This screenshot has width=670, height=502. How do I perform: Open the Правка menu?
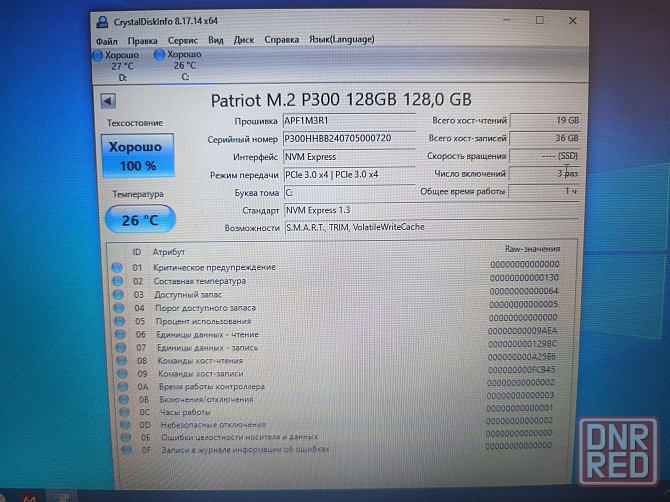[142, 41]
